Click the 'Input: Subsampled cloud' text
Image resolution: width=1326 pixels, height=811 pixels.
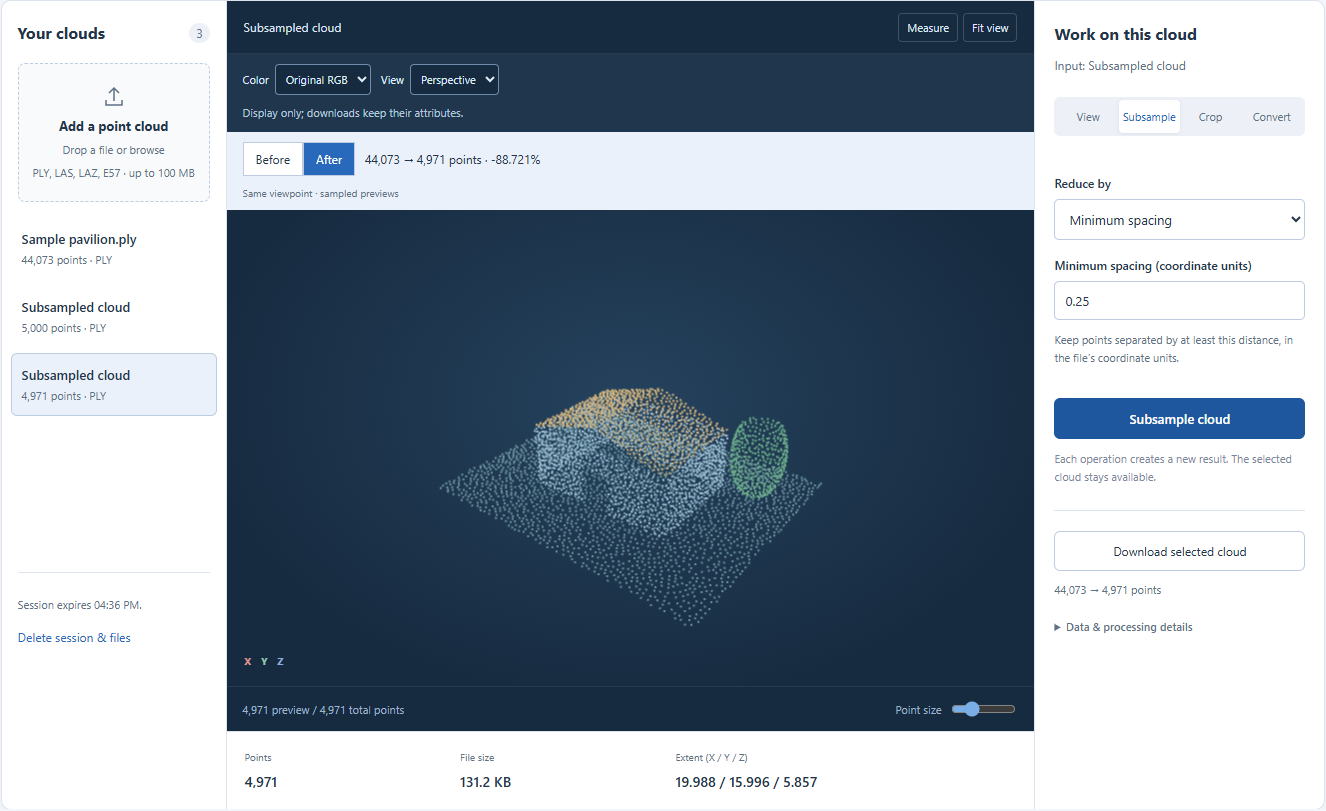click(1120, 66)
